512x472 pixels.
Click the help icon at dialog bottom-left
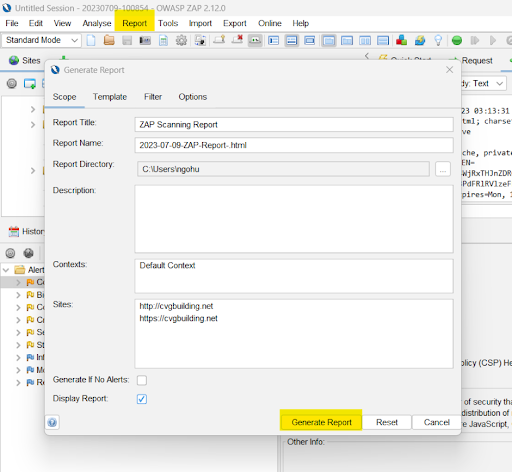pyautogui.click(x=52, y=423)
